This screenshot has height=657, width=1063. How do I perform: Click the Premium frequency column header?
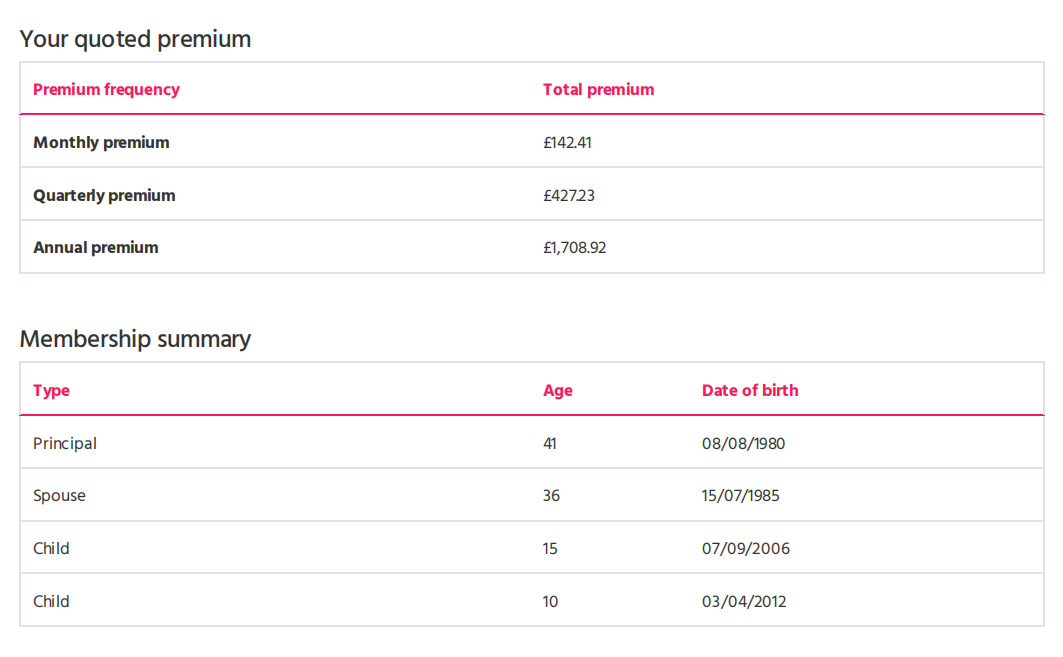coord(106,89)
